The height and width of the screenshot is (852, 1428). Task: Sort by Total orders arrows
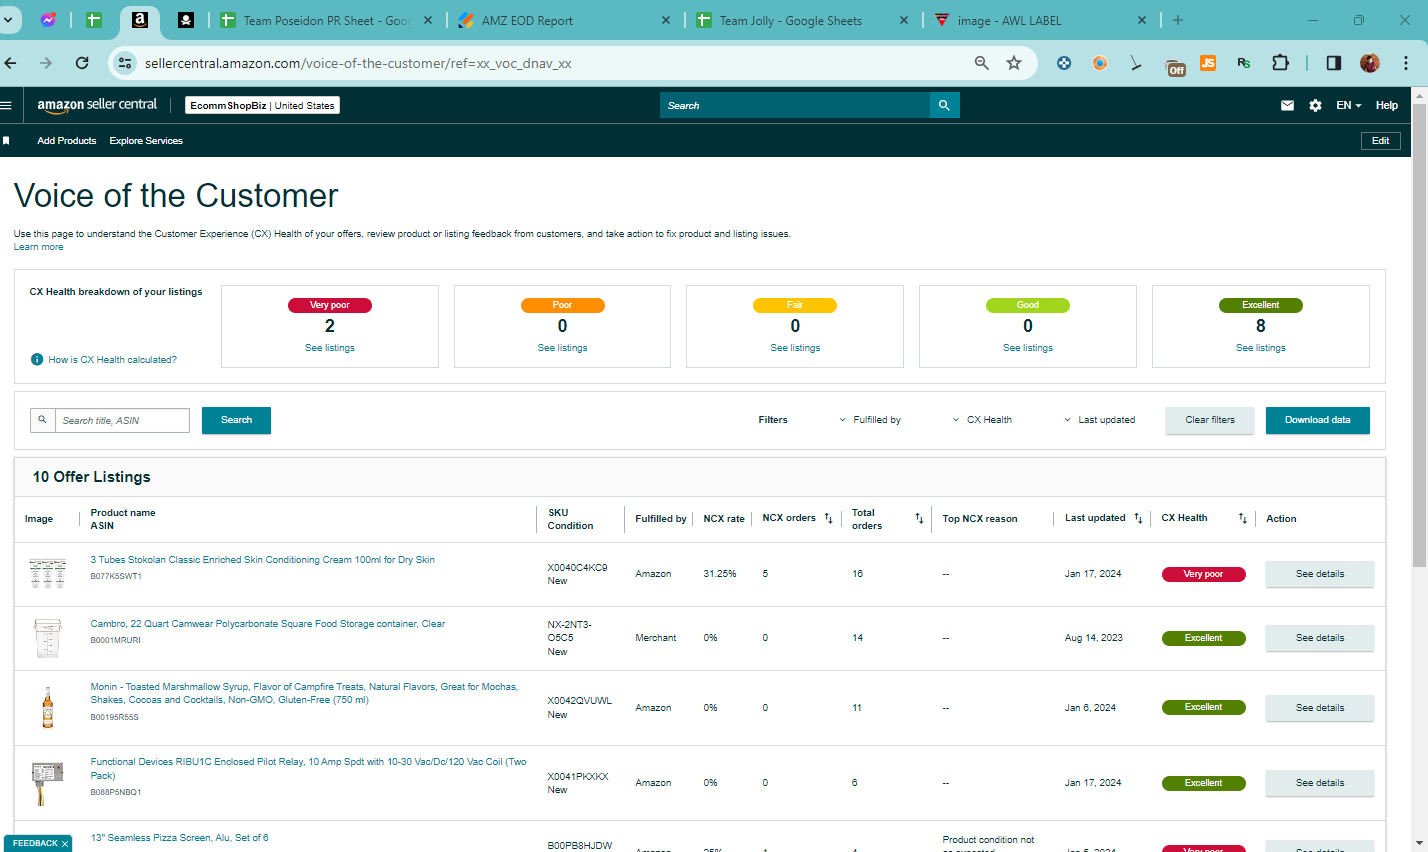919,518
